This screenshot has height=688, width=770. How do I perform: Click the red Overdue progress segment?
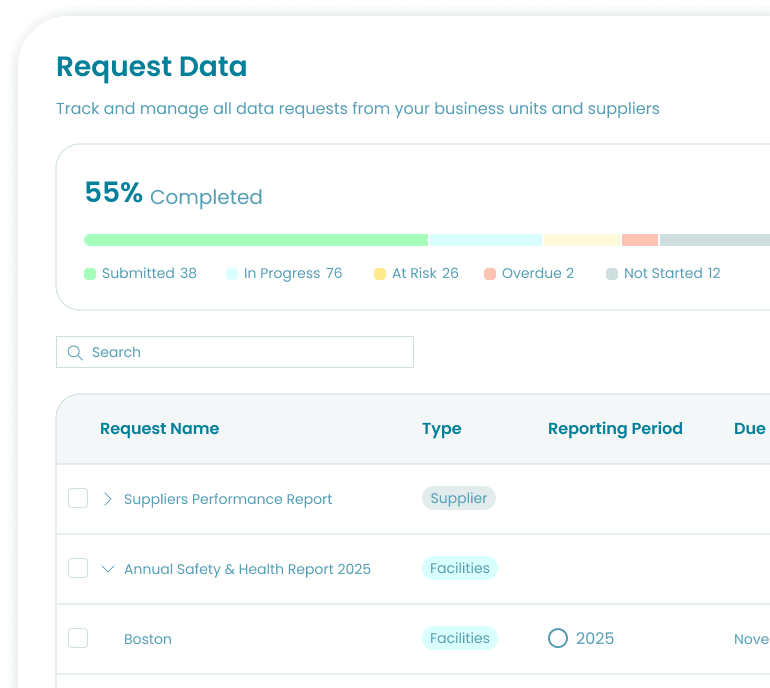(640, 240)
